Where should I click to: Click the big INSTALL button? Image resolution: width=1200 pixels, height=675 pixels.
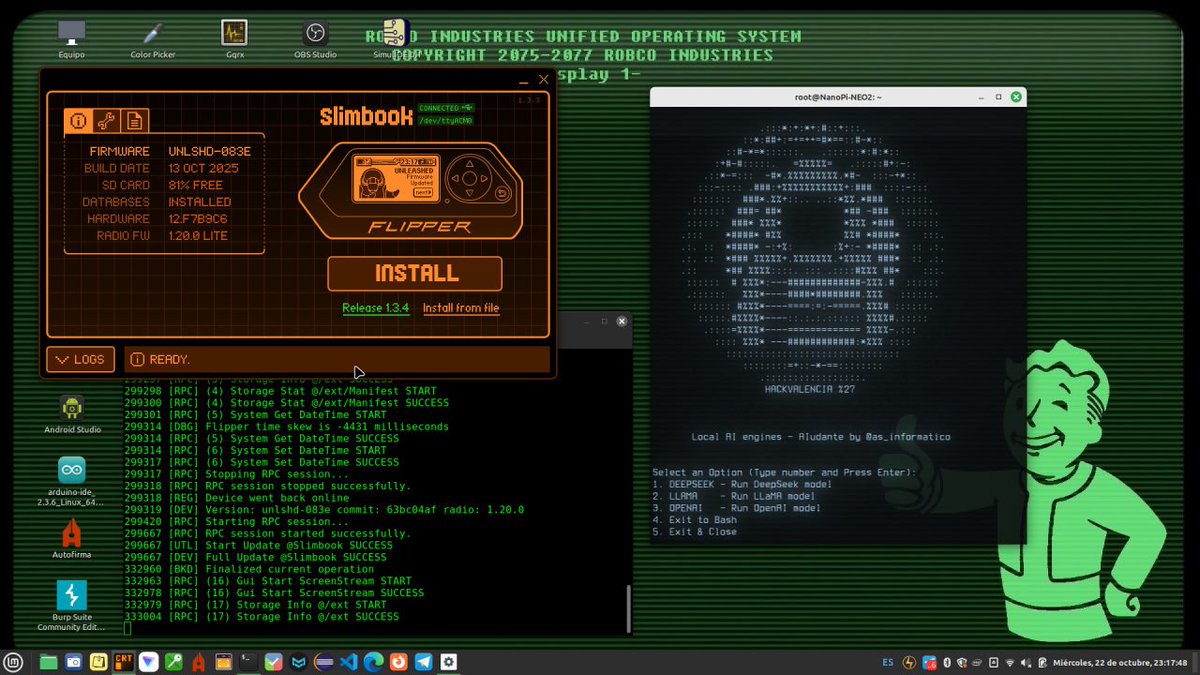pyautogui.click(x=415, y=274)
